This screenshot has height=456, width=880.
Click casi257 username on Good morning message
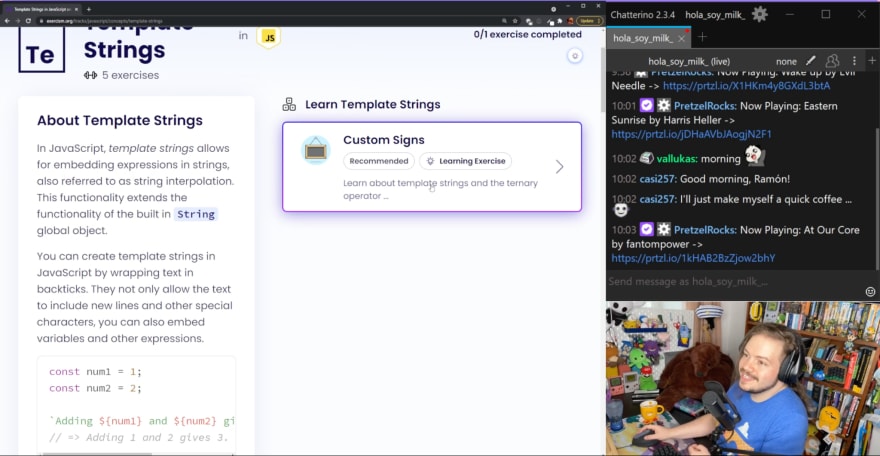[x=657, y=179]
